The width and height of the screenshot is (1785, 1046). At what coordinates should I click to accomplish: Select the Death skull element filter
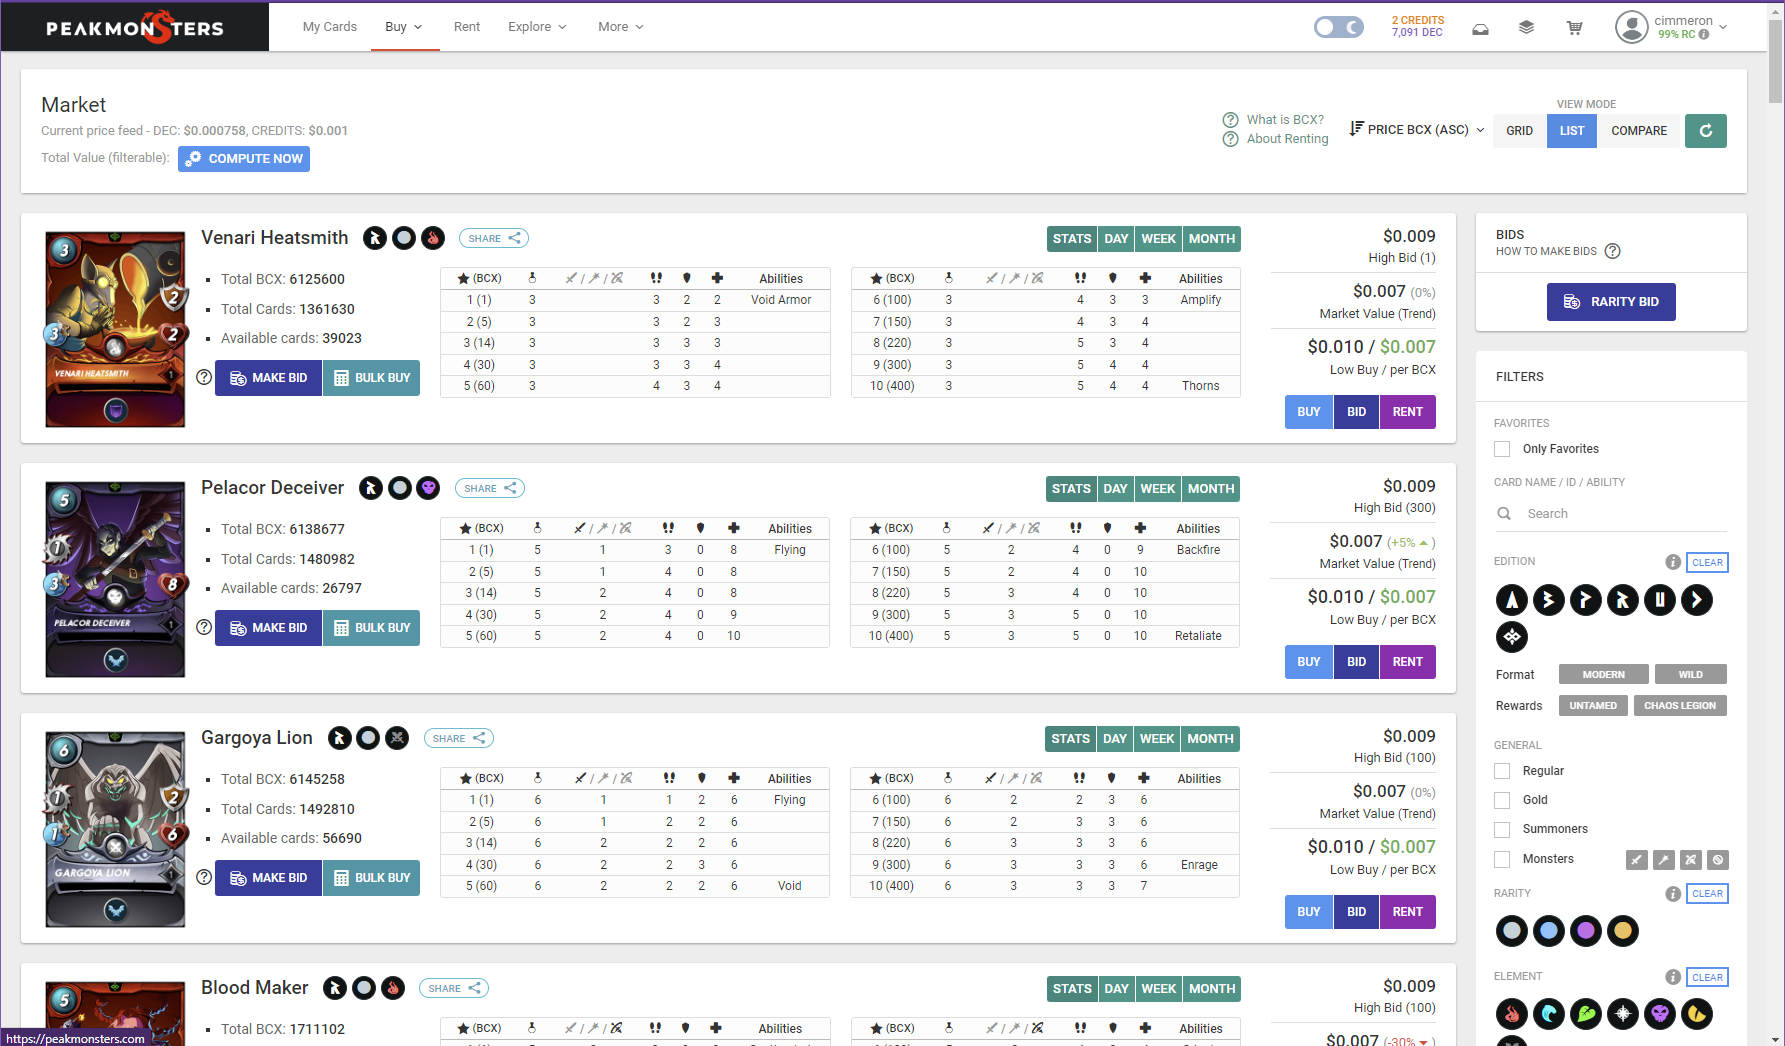pos(1660,1014)
